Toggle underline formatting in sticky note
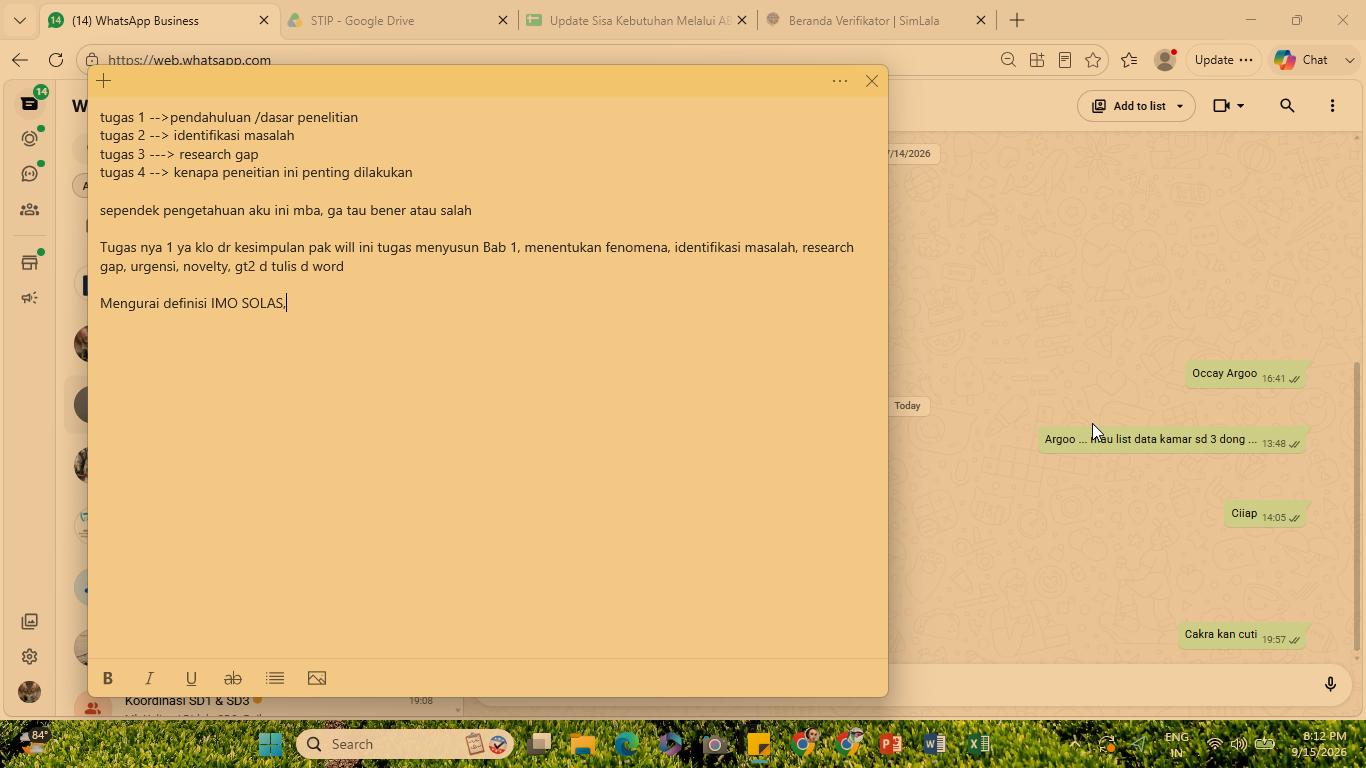The height and width of the screenshot is (768, 1366). point(191,678)
